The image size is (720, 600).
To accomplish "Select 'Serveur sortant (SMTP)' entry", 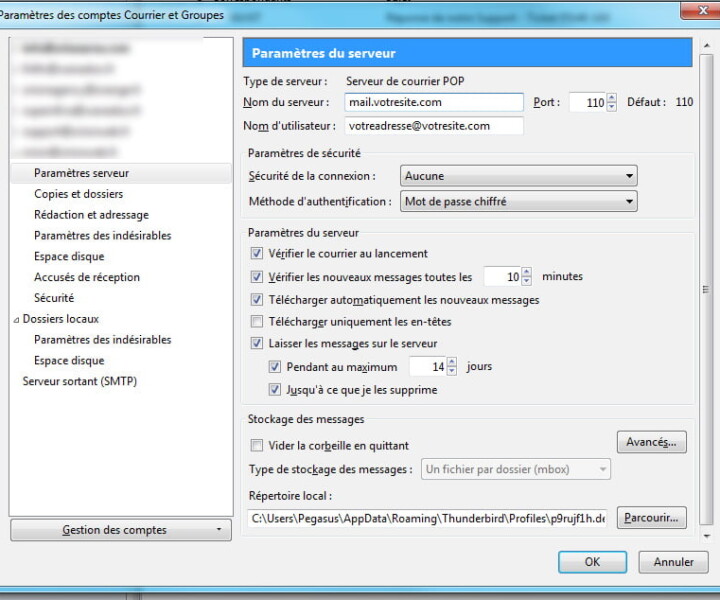I will coord(80,381).
